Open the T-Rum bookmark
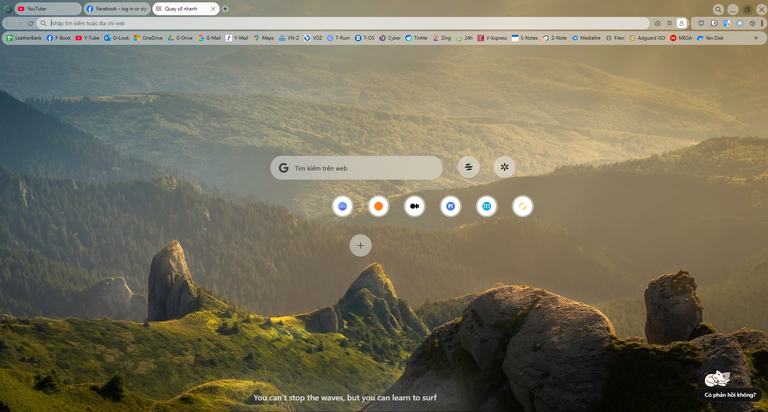768x412 pixels. (338, 38)
